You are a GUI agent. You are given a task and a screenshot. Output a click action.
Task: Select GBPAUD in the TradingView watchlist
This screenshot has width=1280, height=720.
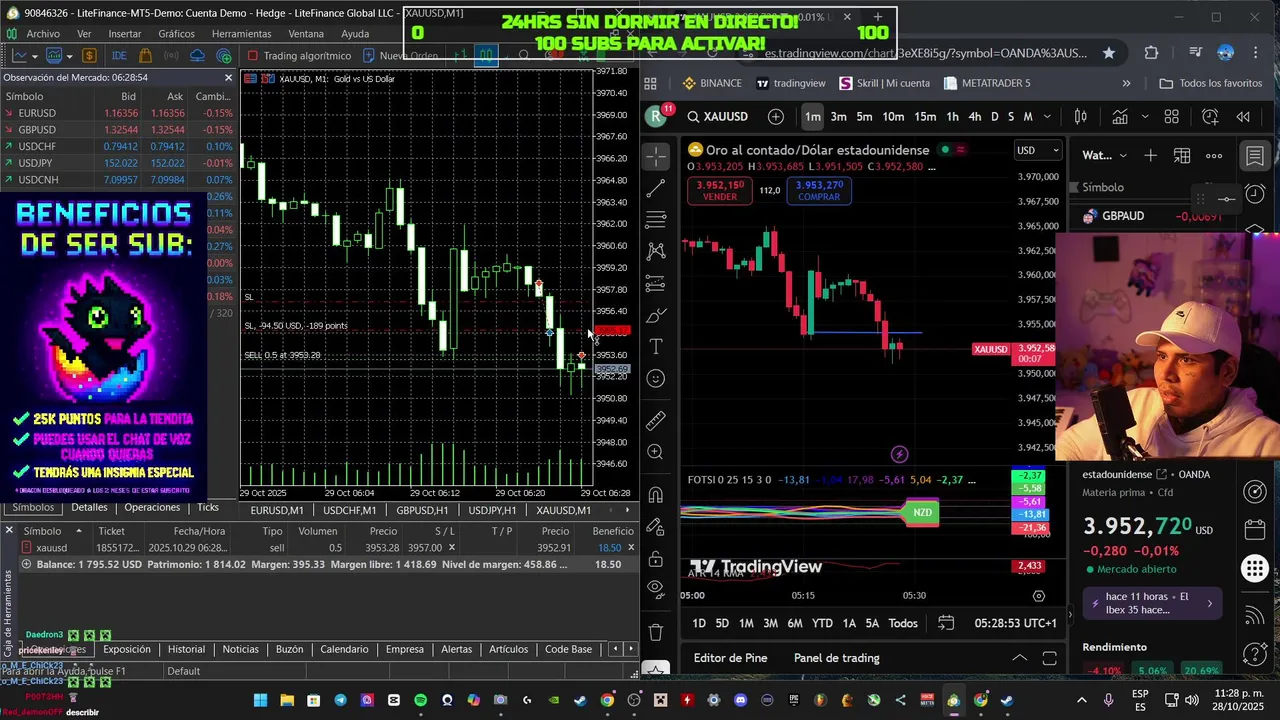pyautogui.click(x=1122, y=216)
